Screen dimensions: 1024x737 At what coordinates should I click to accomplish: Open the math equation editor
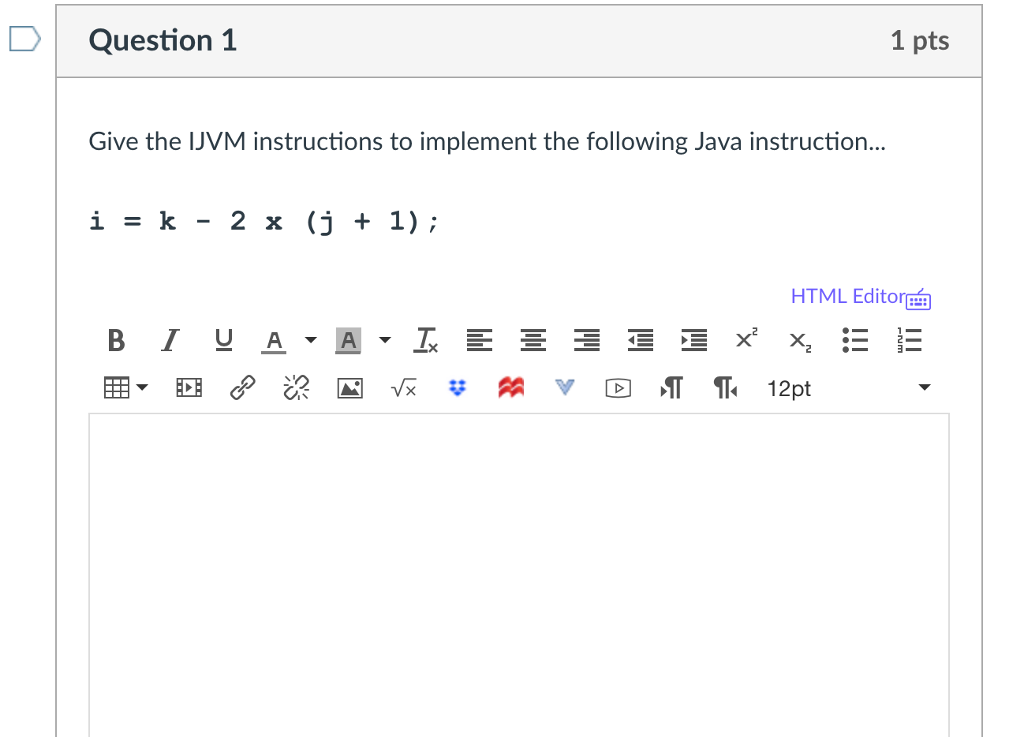[403, 388]
